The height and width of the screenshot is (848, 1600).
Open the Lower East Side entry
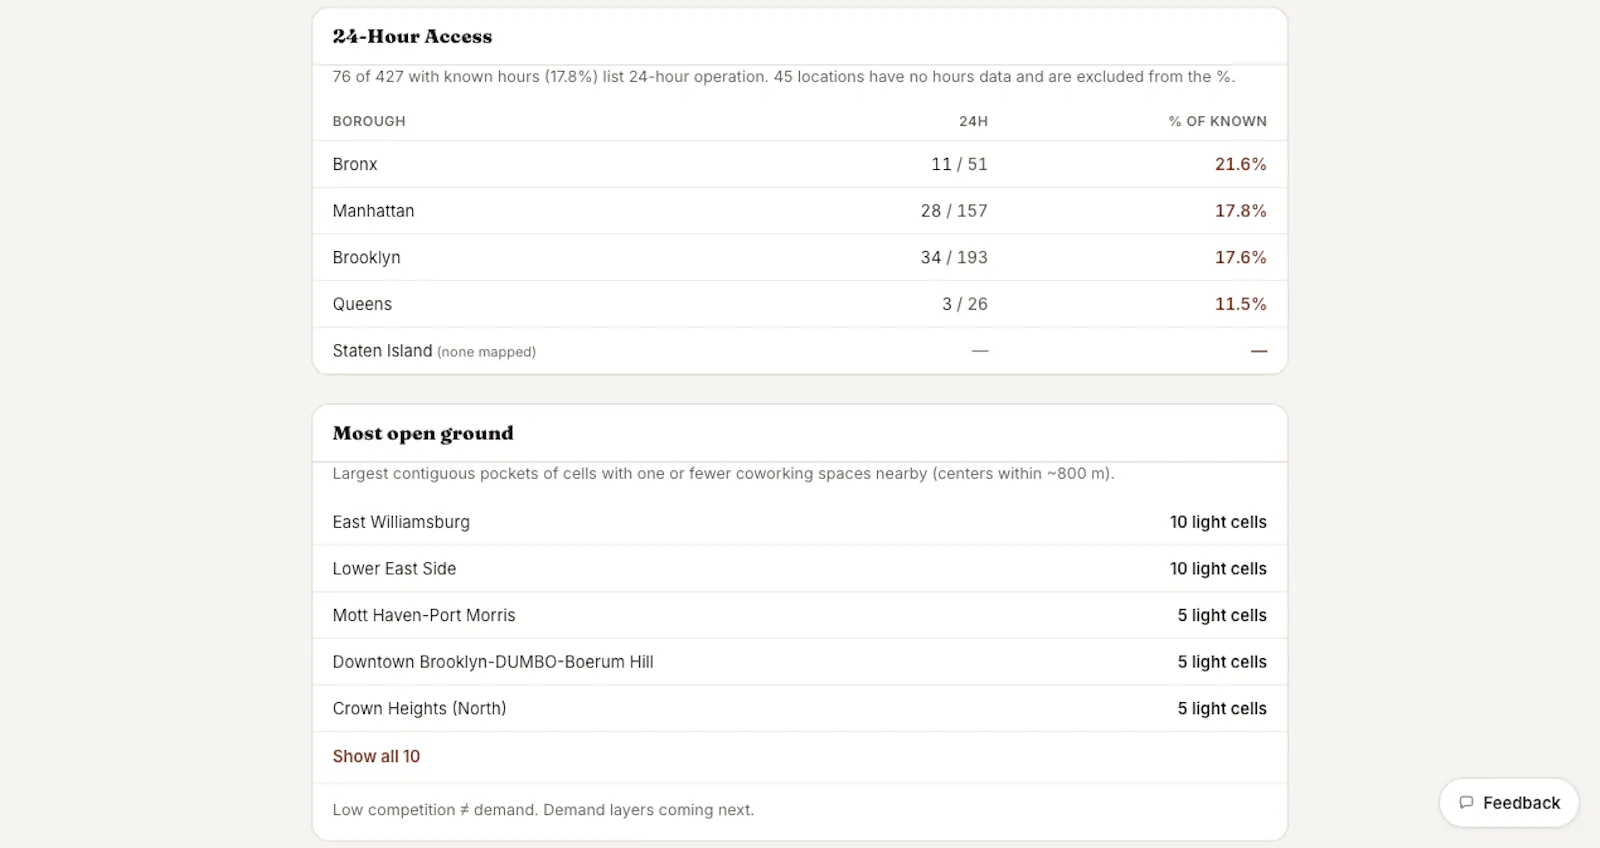[800, 568]
